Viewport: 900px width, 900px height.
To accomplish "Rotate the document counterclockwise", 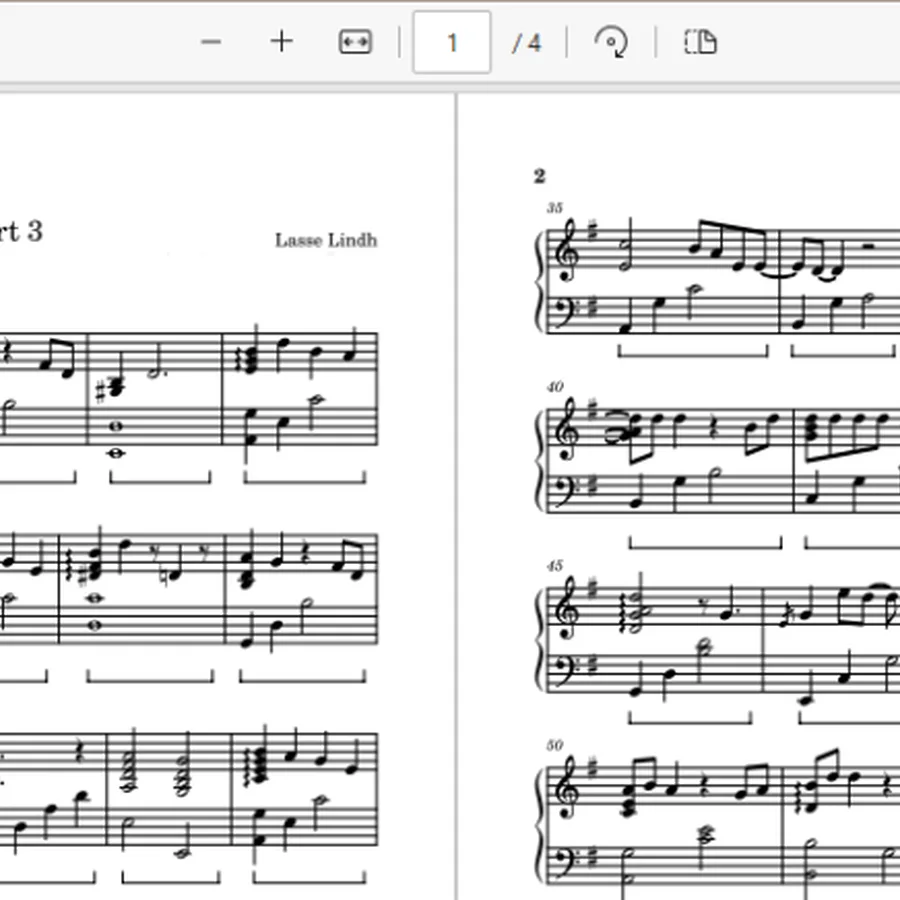I will point(612,42).
